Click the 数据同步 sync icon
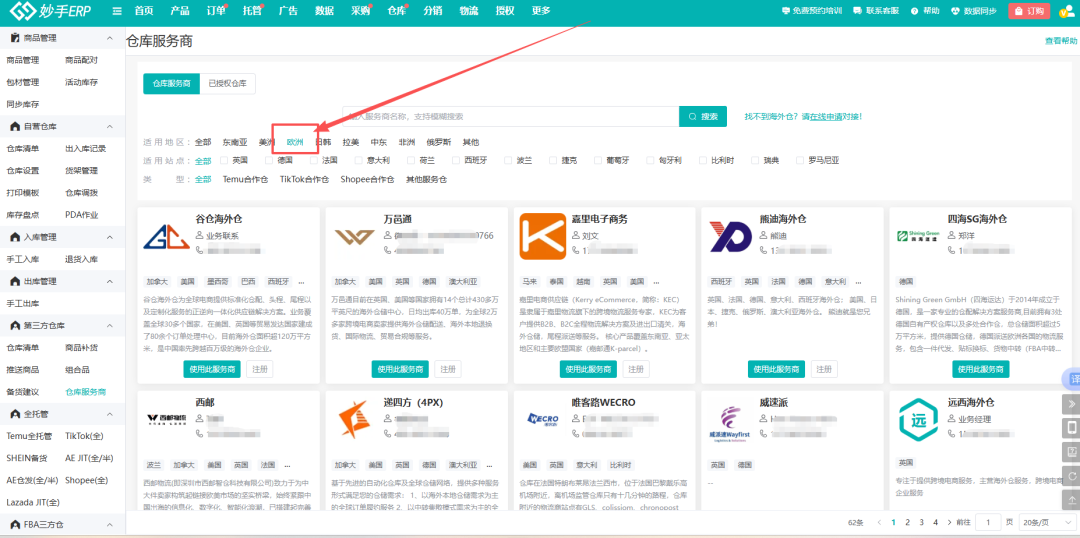1080x538 pixels. [955, 11]
